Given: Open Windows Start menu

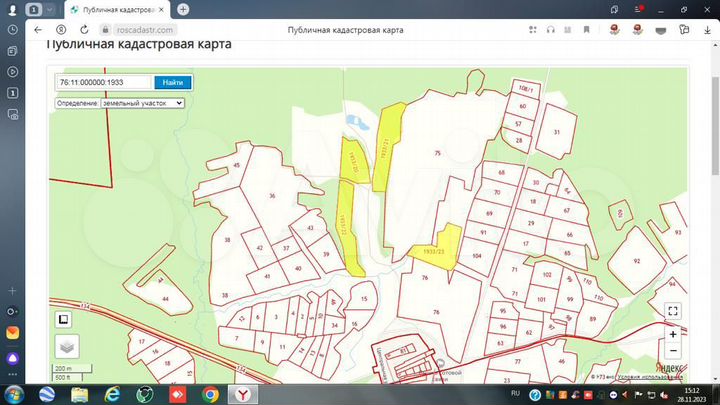Looking at the screenshot, I should 13,394.
